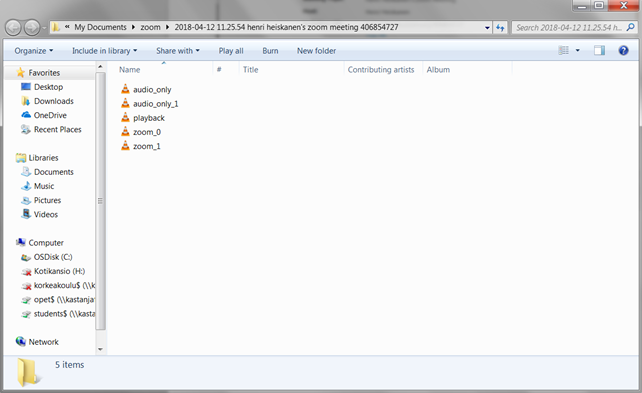Viewport: 642px width, 393px height.
Task: Expand arrow after My Documents breadcrumb
Action: [x=133, y=27]
